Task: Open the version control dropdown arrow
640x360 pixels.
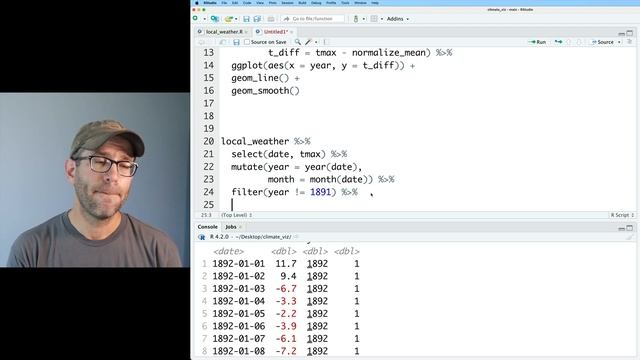Action: (x=363, y=19)
